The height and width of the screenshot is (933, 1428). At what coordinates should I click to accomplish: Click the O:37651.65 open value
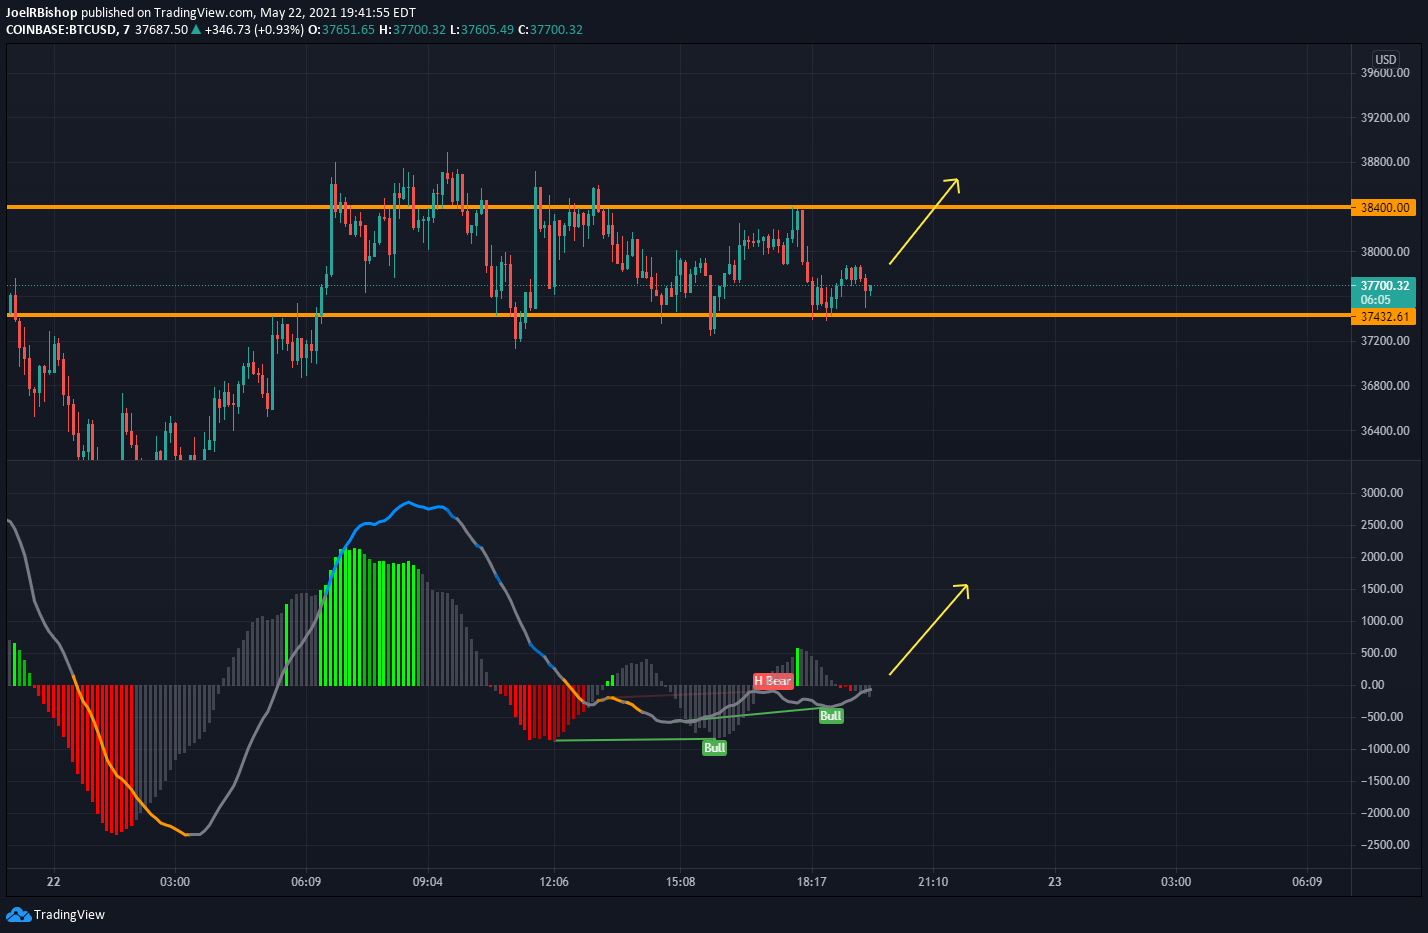point(341,30)
